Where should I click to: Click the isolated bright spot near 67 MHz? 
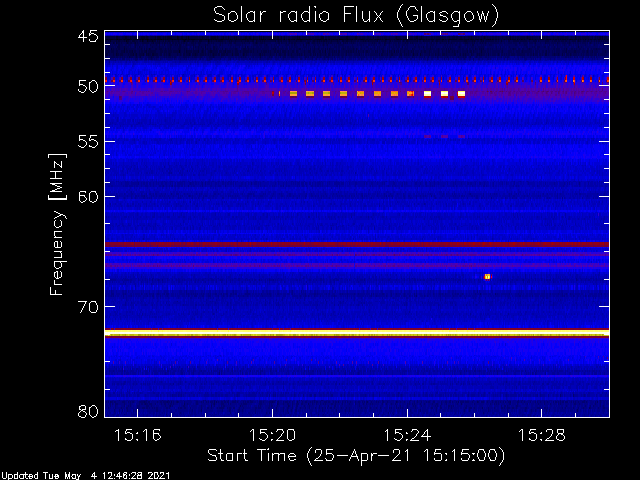click(487, 277)
